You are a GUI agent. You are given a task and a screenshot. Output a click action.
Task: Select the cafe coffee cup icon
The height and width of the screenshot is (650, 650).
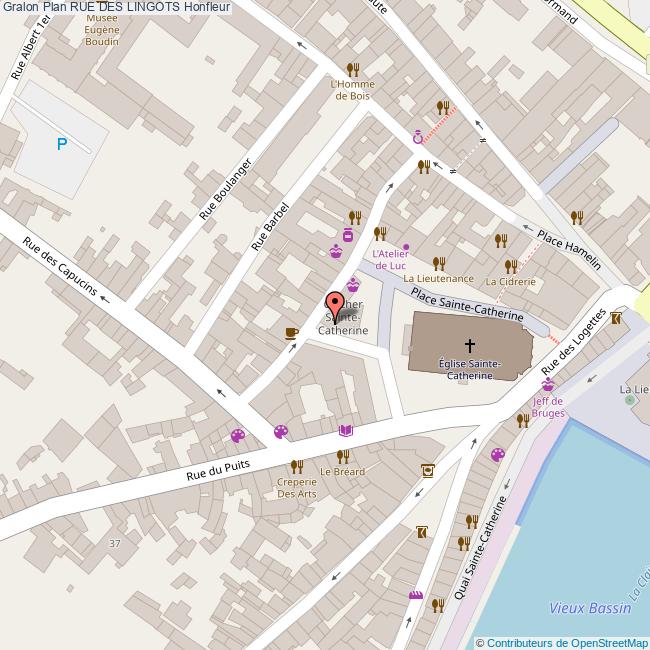[x=291, y=332]
